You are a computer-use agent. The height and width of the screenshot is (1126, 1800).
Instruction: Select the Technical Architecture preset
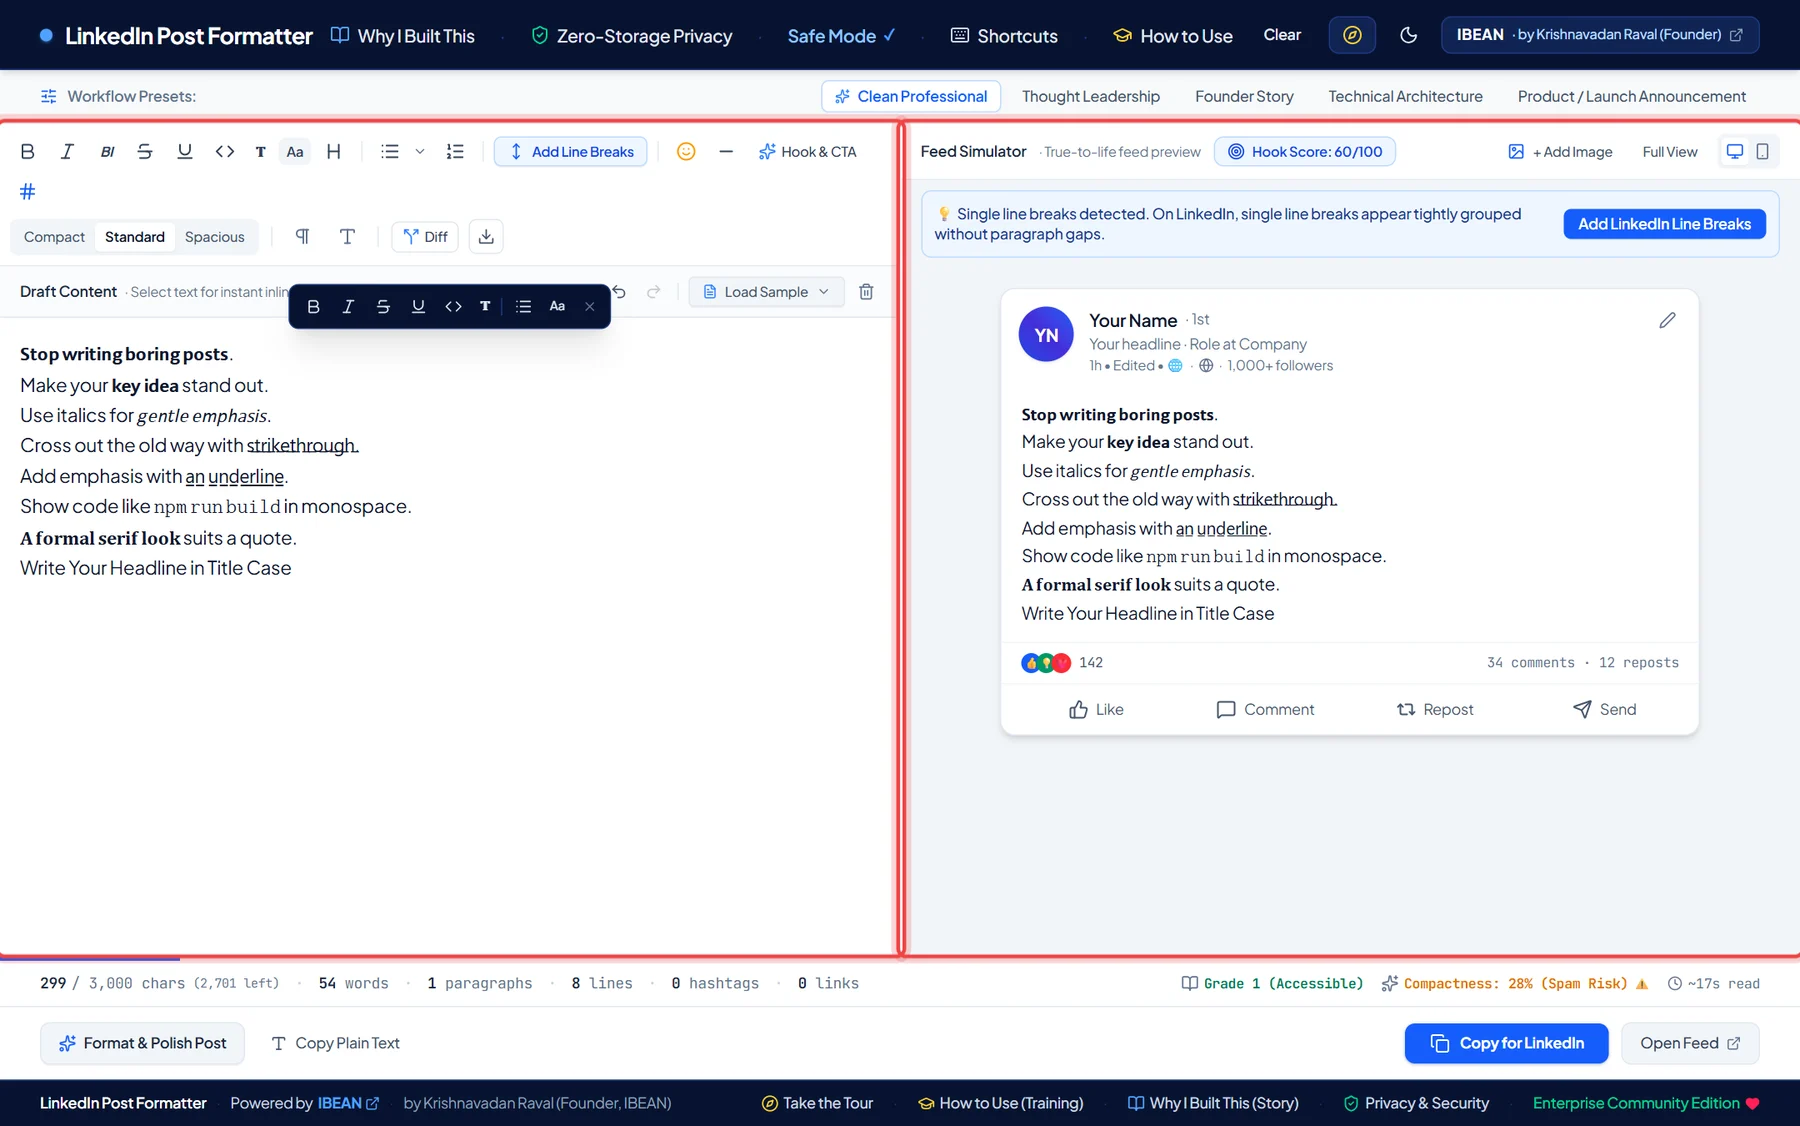pyautogui.click(x=1405, y=97)
